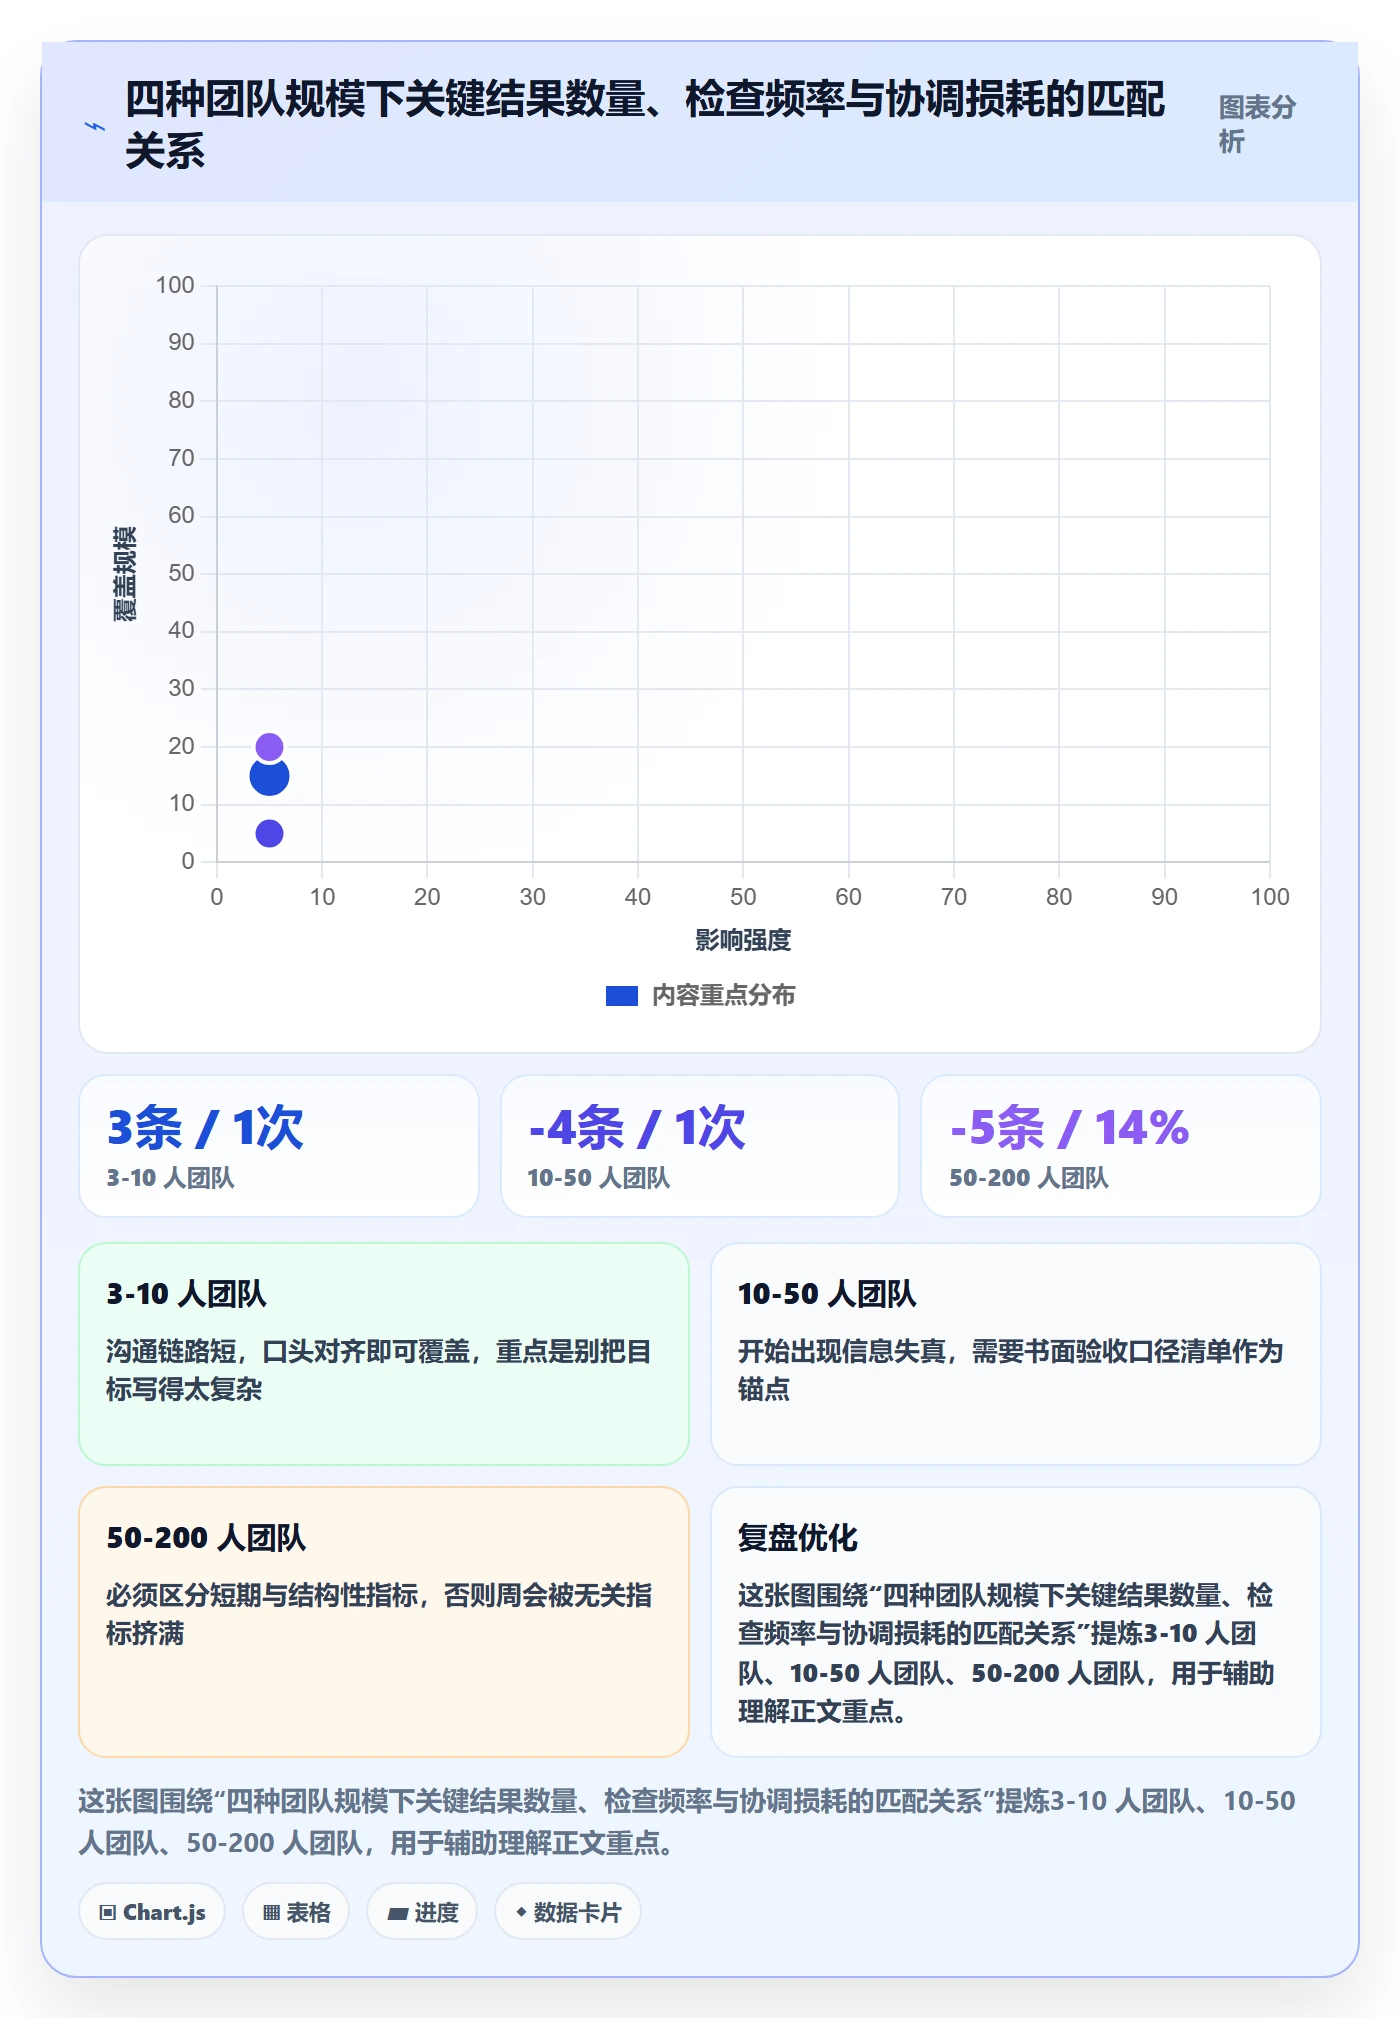Click the 进度 tag

422,1912
